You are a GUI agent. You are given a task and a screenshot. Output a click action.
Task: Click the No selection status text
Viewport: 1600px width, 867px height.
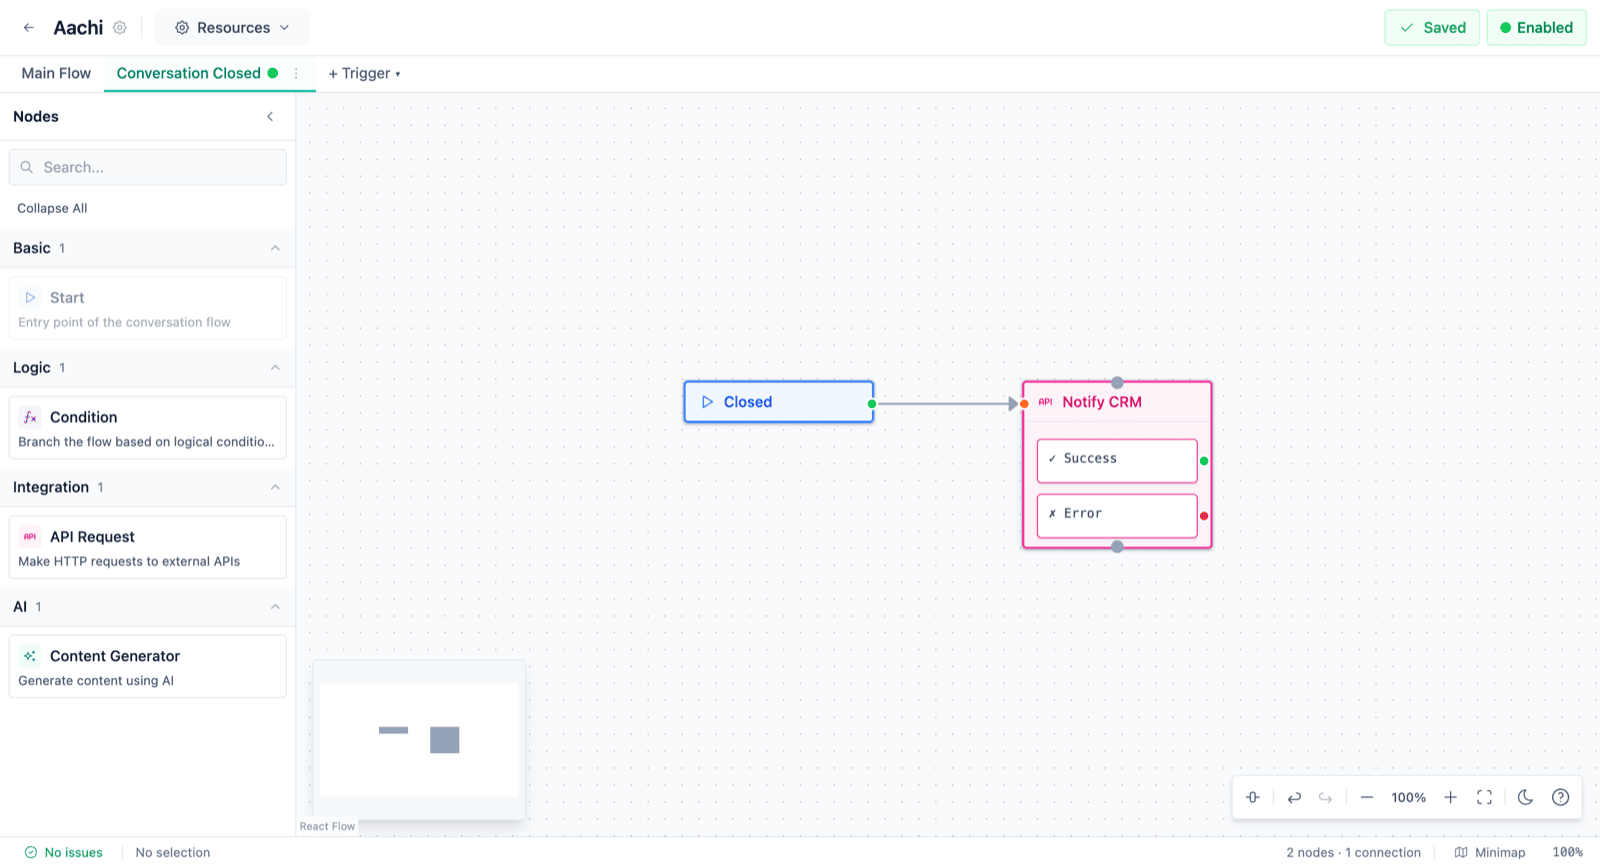(x=173, y=852)
